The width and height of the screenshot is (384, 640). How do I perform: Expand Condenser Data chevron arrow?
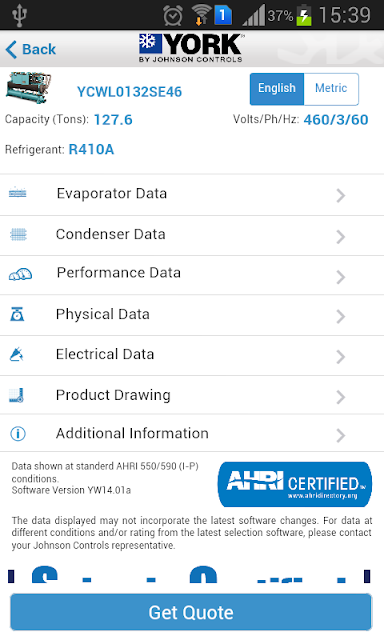(341, 237)
